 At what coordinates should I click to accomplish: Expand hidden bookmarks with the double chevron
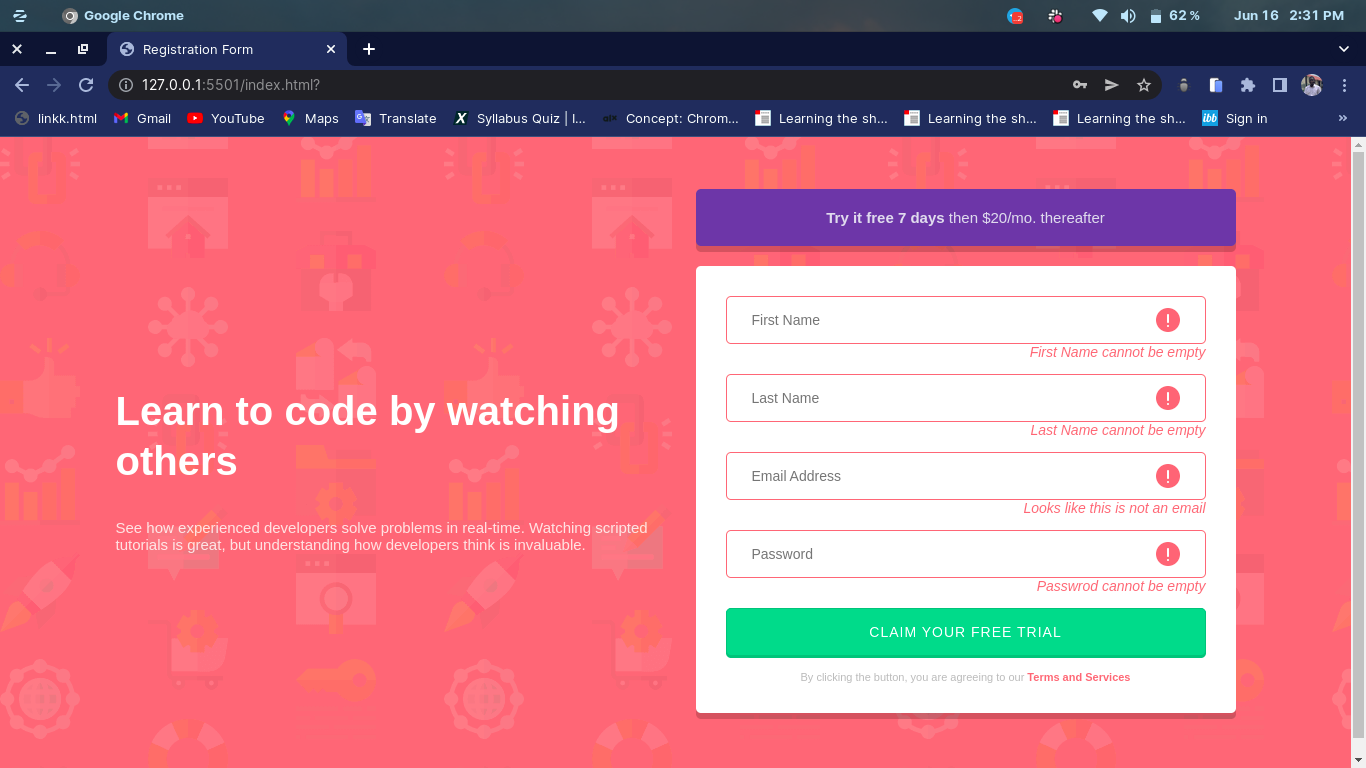tap(1342, 118)
